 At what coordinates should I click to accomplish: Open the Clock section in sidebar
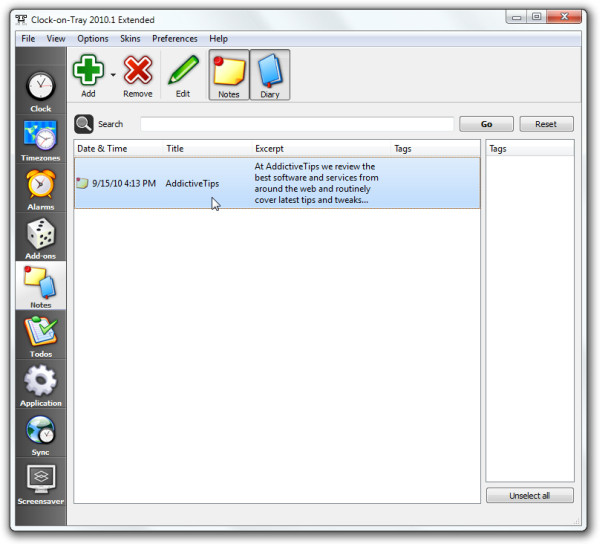click(41, 91)
